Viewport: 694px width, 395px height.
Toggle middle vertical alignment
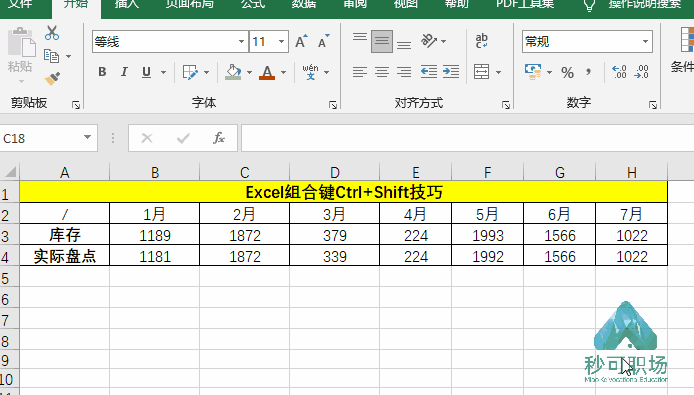coord(382,41)
